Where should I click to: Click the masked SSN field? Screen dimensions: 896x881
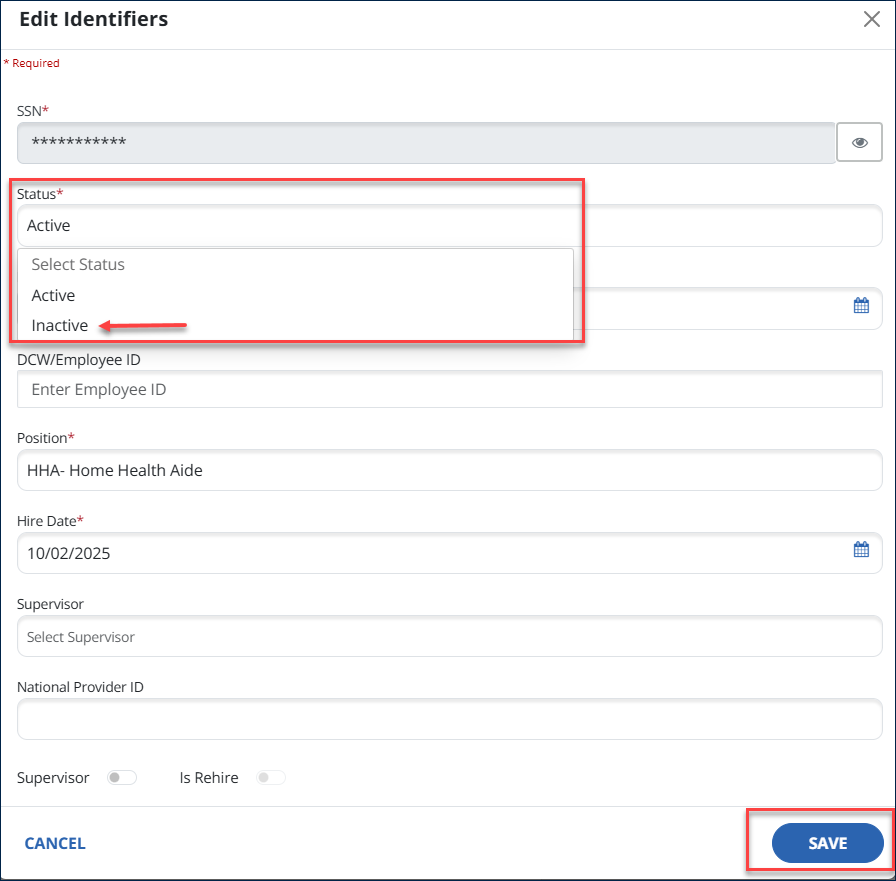425,143
